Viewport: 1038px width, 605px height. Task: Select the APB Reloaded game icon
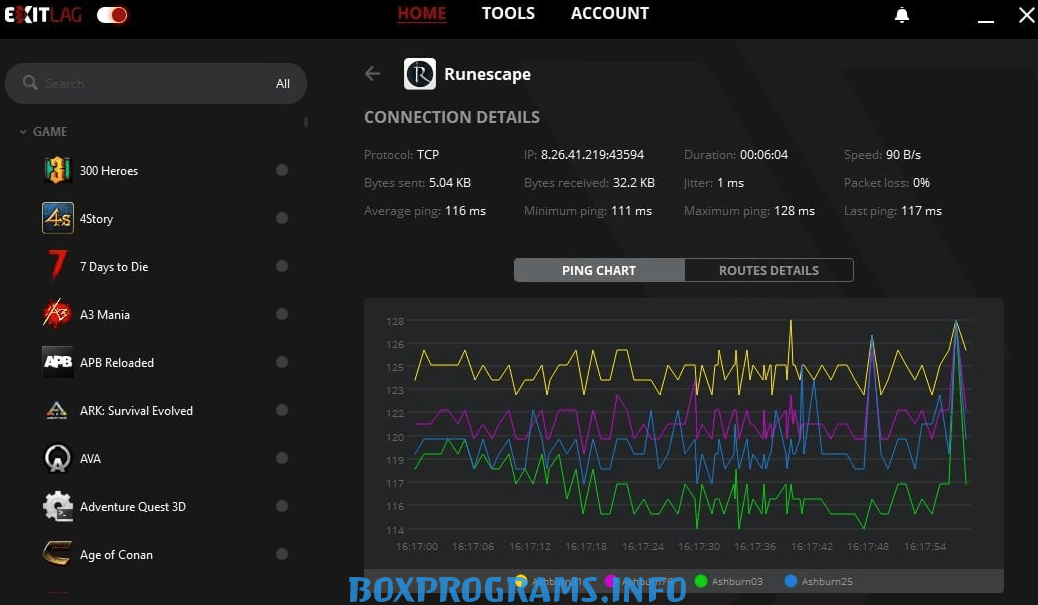coord(58,362)
